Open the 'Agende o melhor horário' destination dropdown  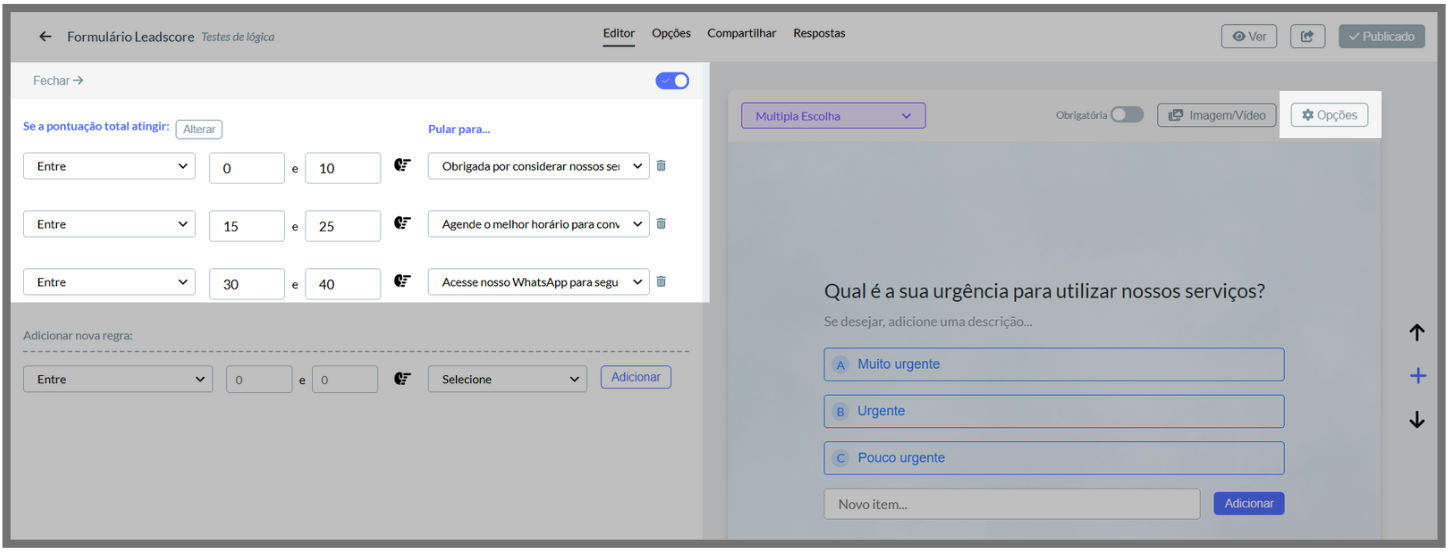(x=538, y=224)
